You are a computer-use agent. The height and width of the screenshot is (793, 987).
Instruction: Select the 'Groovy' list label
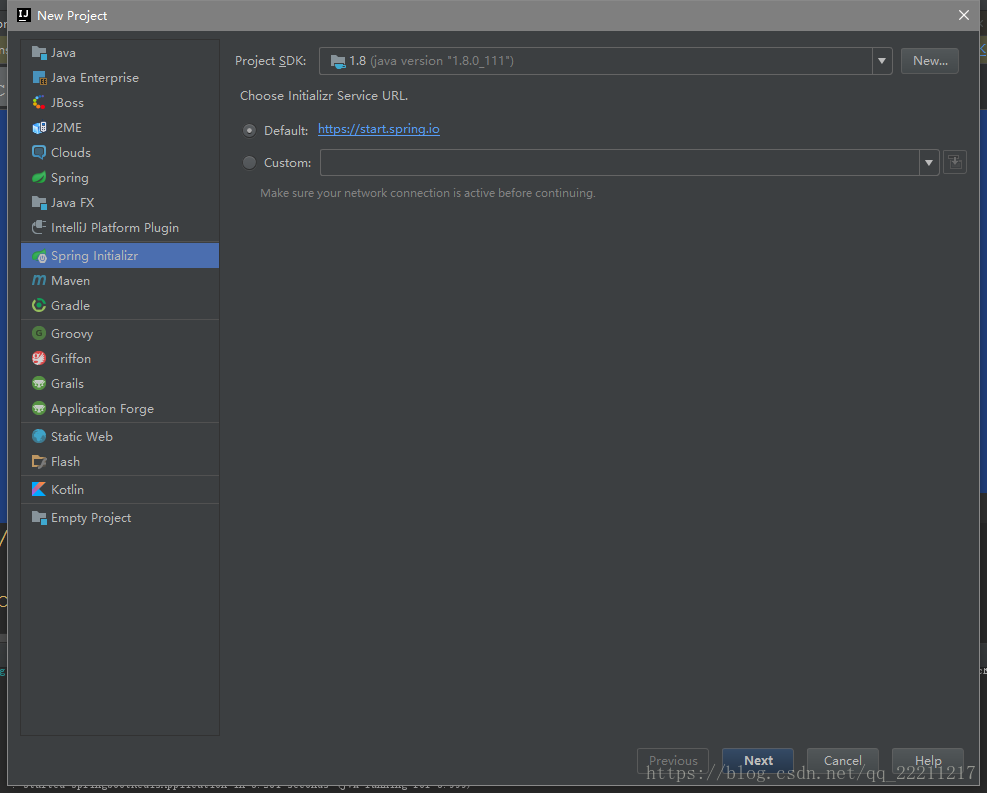click(x=72, y=334)
